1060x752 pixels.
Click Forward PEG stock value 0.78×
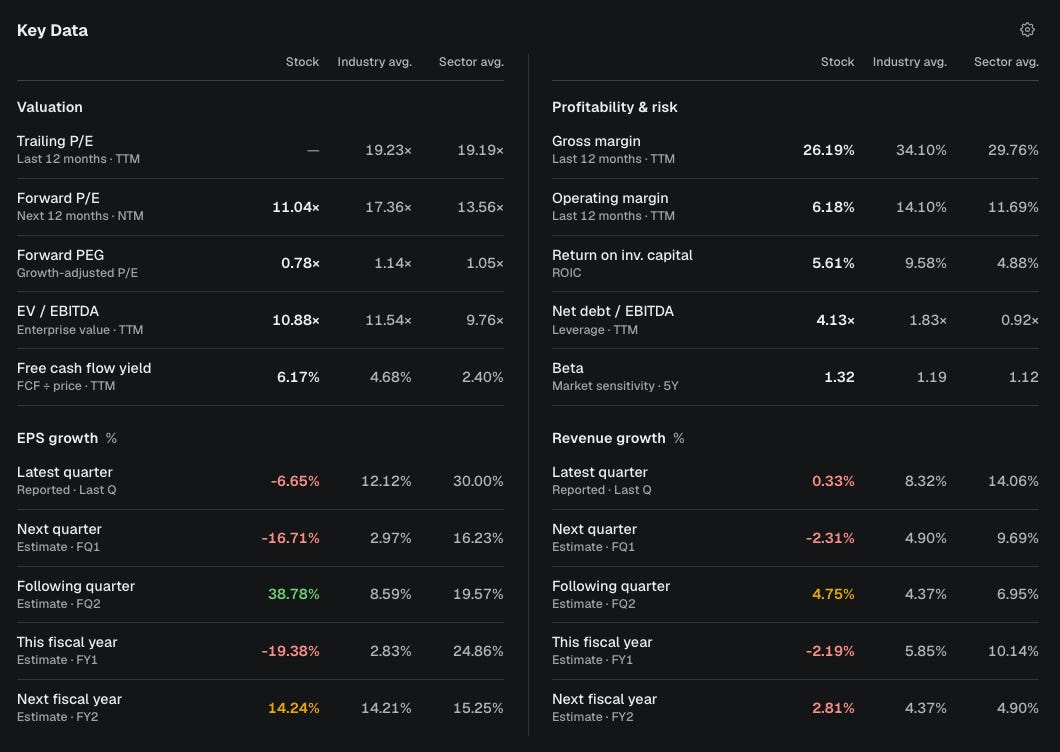tap(300, 263)
